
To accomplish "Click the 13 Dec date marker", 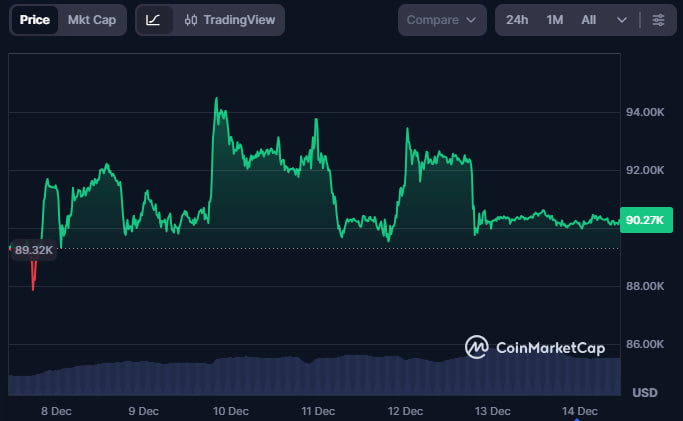I will [x=493, y=410].
